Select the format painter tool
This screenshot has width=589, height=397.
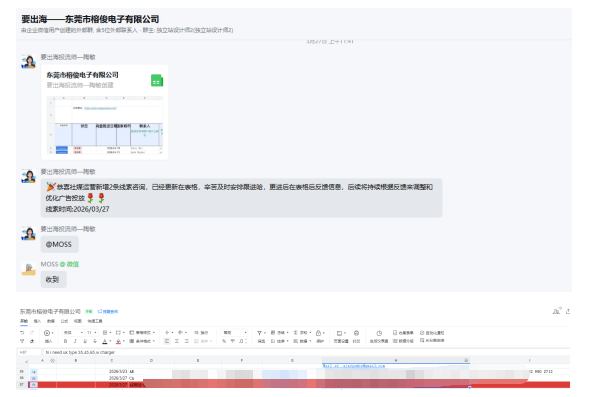tap(22, 341)
